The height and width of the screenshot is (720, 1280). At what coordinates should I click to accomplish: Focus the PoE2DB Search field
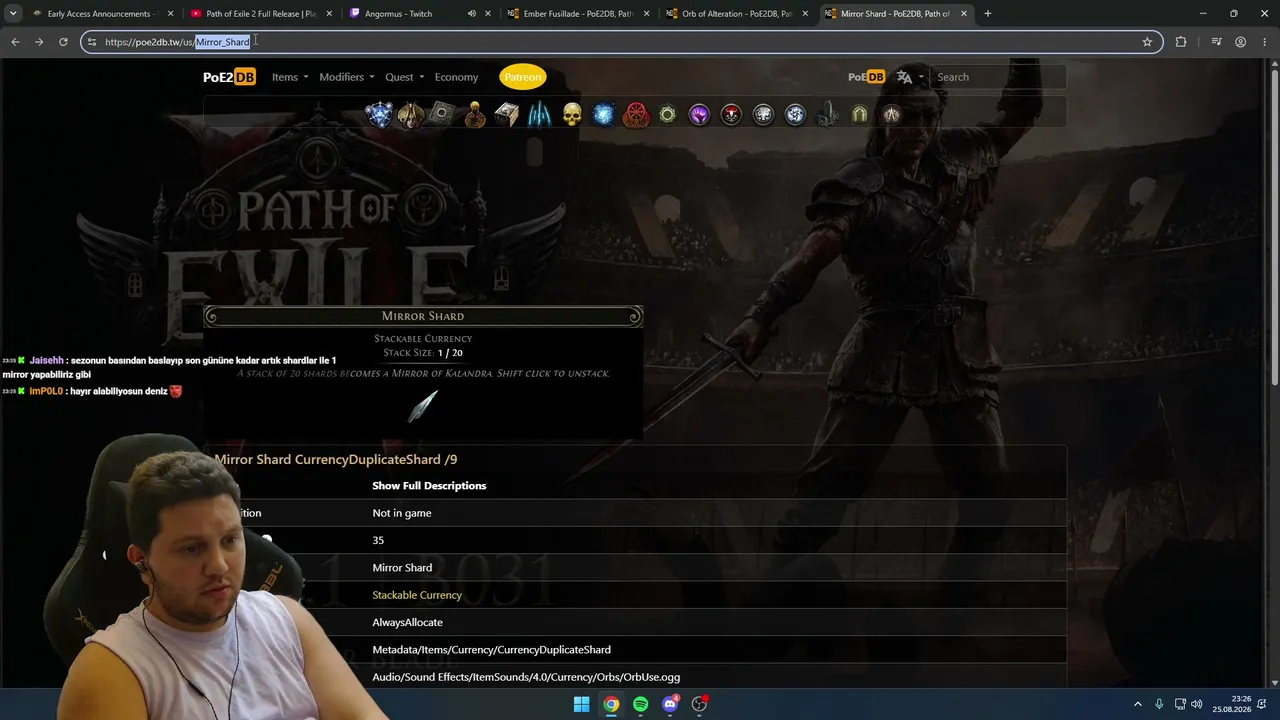tap(998, 77)
